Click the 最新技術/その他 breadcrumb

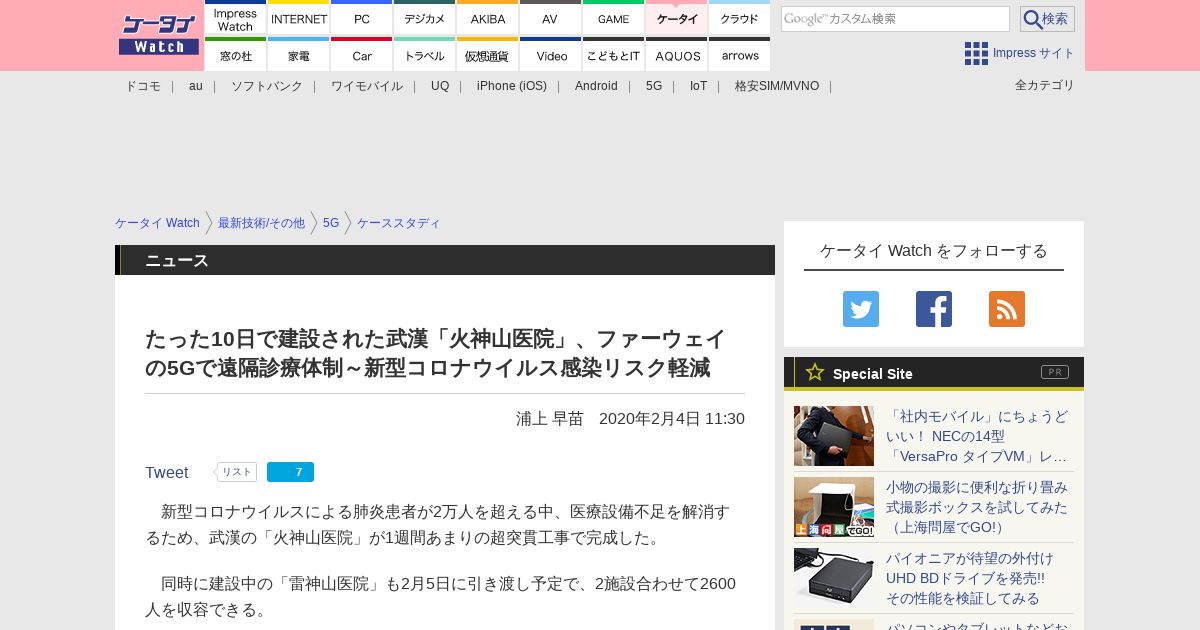coord(261,223)
